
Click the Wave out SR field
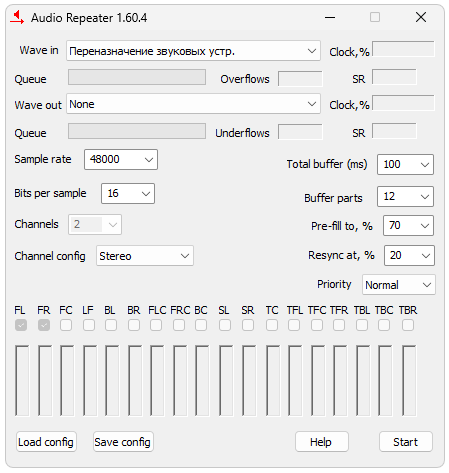click(x=394, y=131)
